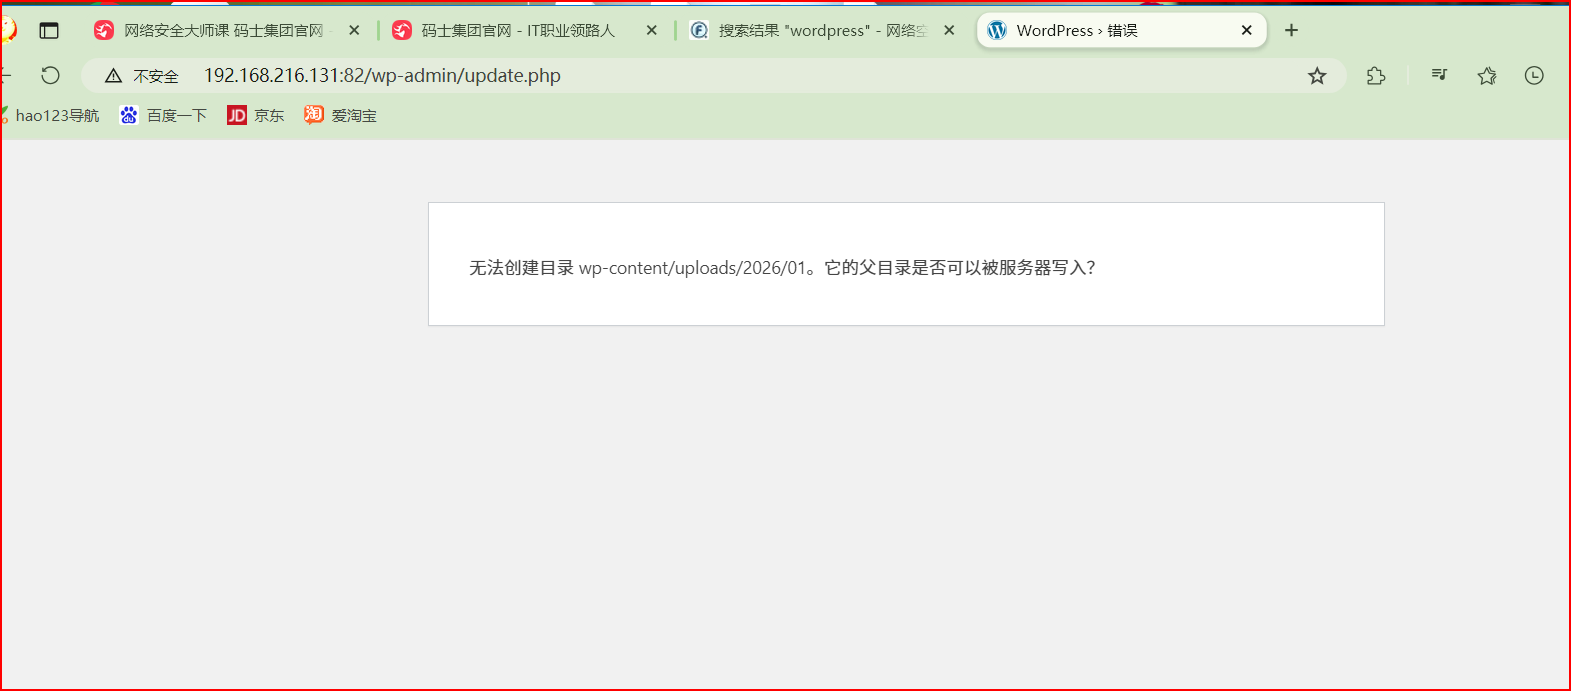Click the media control icon in toolbar
The height and width of the screenshot is (691, 1571).
tap(1439, 75)
